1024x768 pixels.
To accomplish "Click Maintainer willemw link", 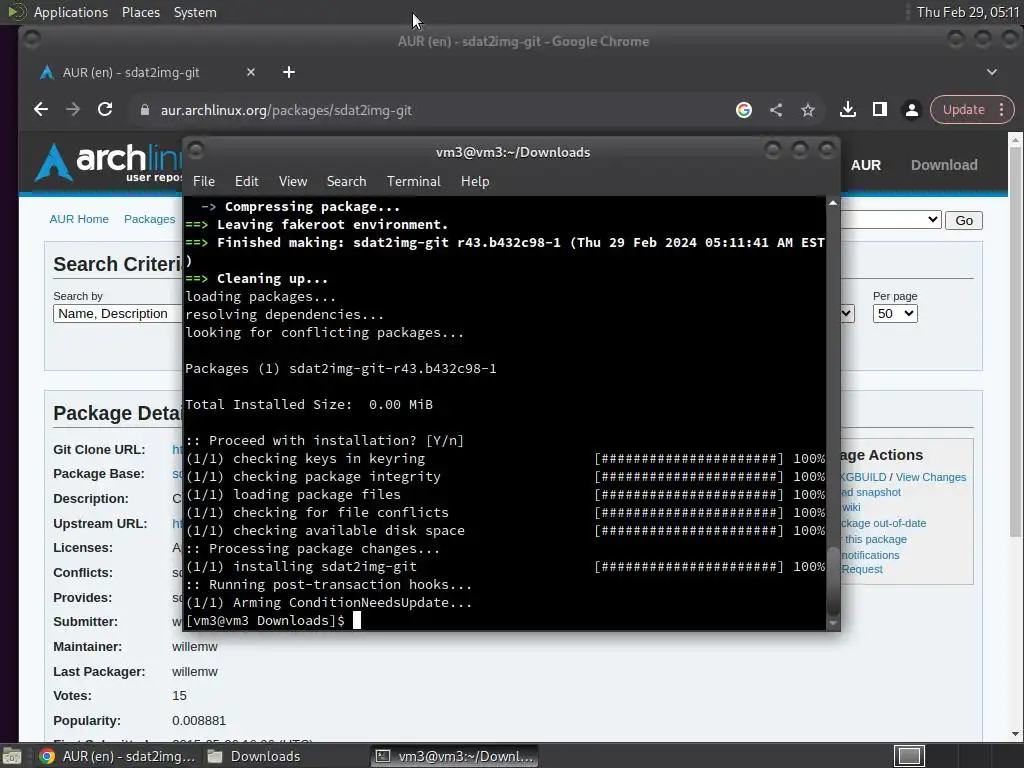I will [x=195, y=647].
